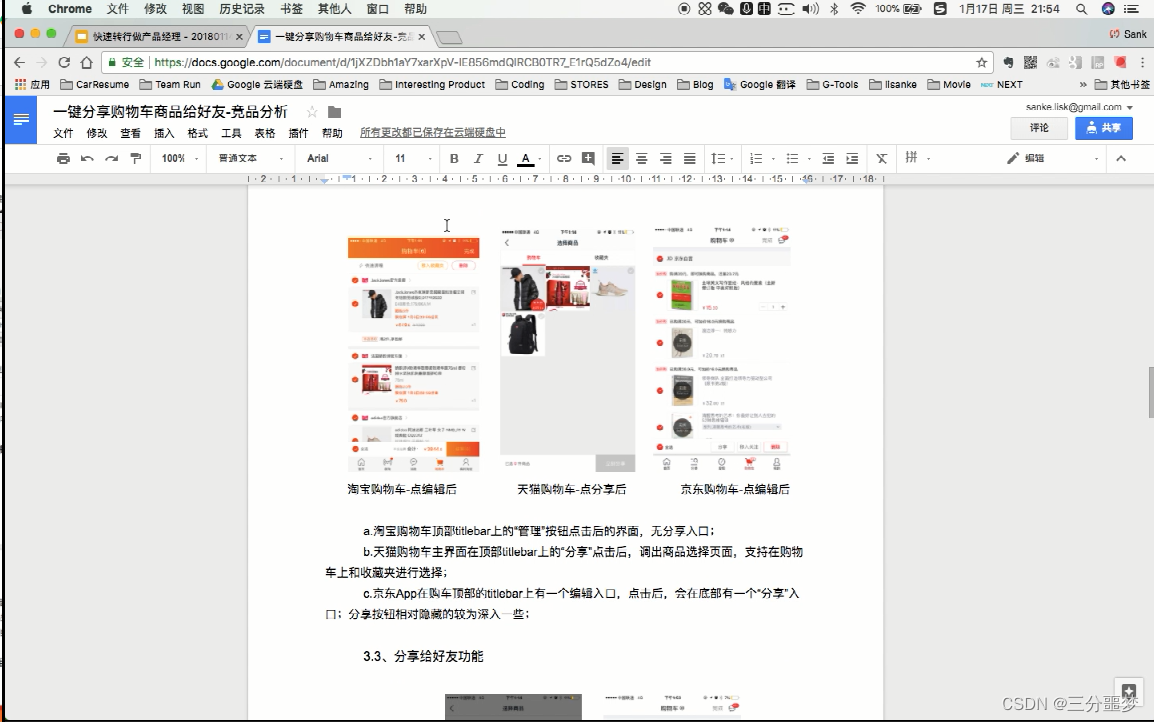
Task: Click the 评论 comments button
Action: [1039, 128]
